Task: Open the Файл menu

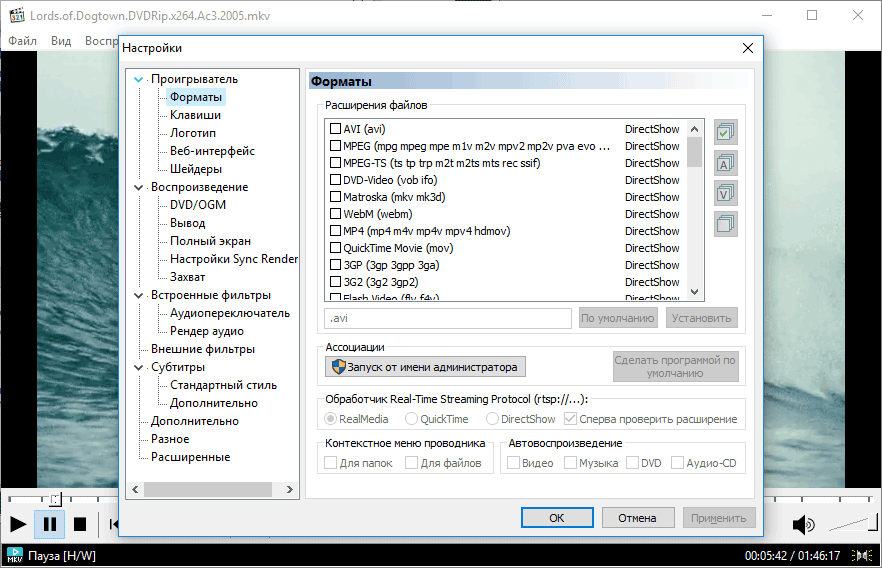Action: [x=23, y=41]
